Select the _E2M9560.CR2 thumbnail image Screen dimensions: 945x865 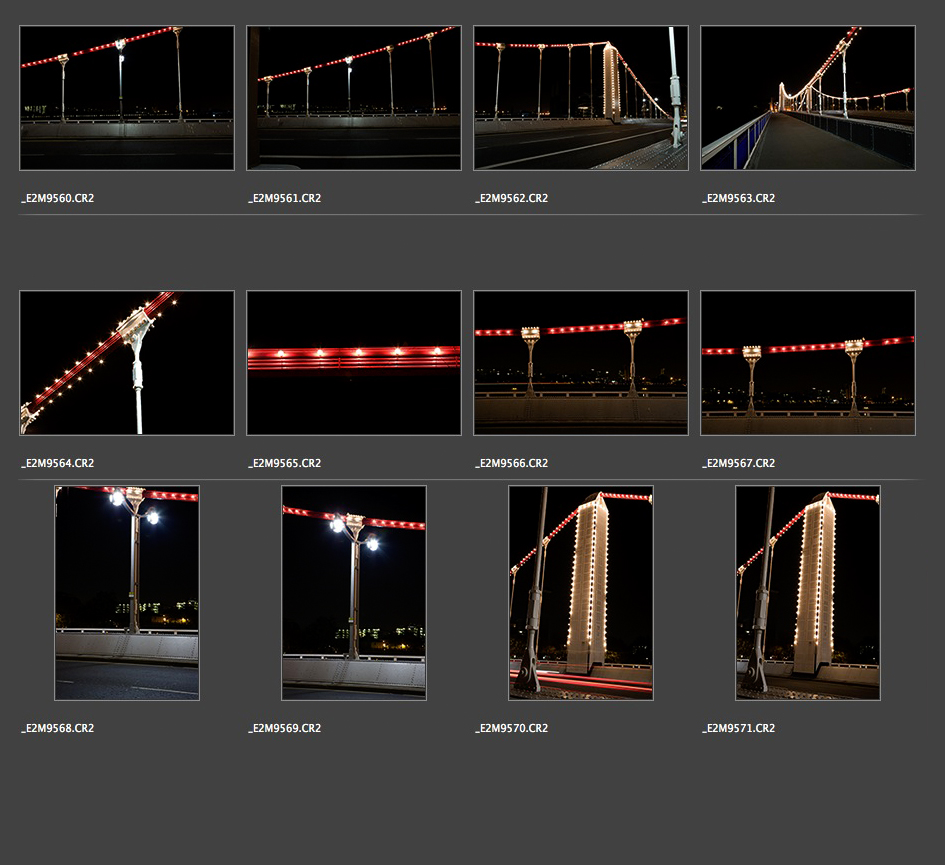pos(127,98)
